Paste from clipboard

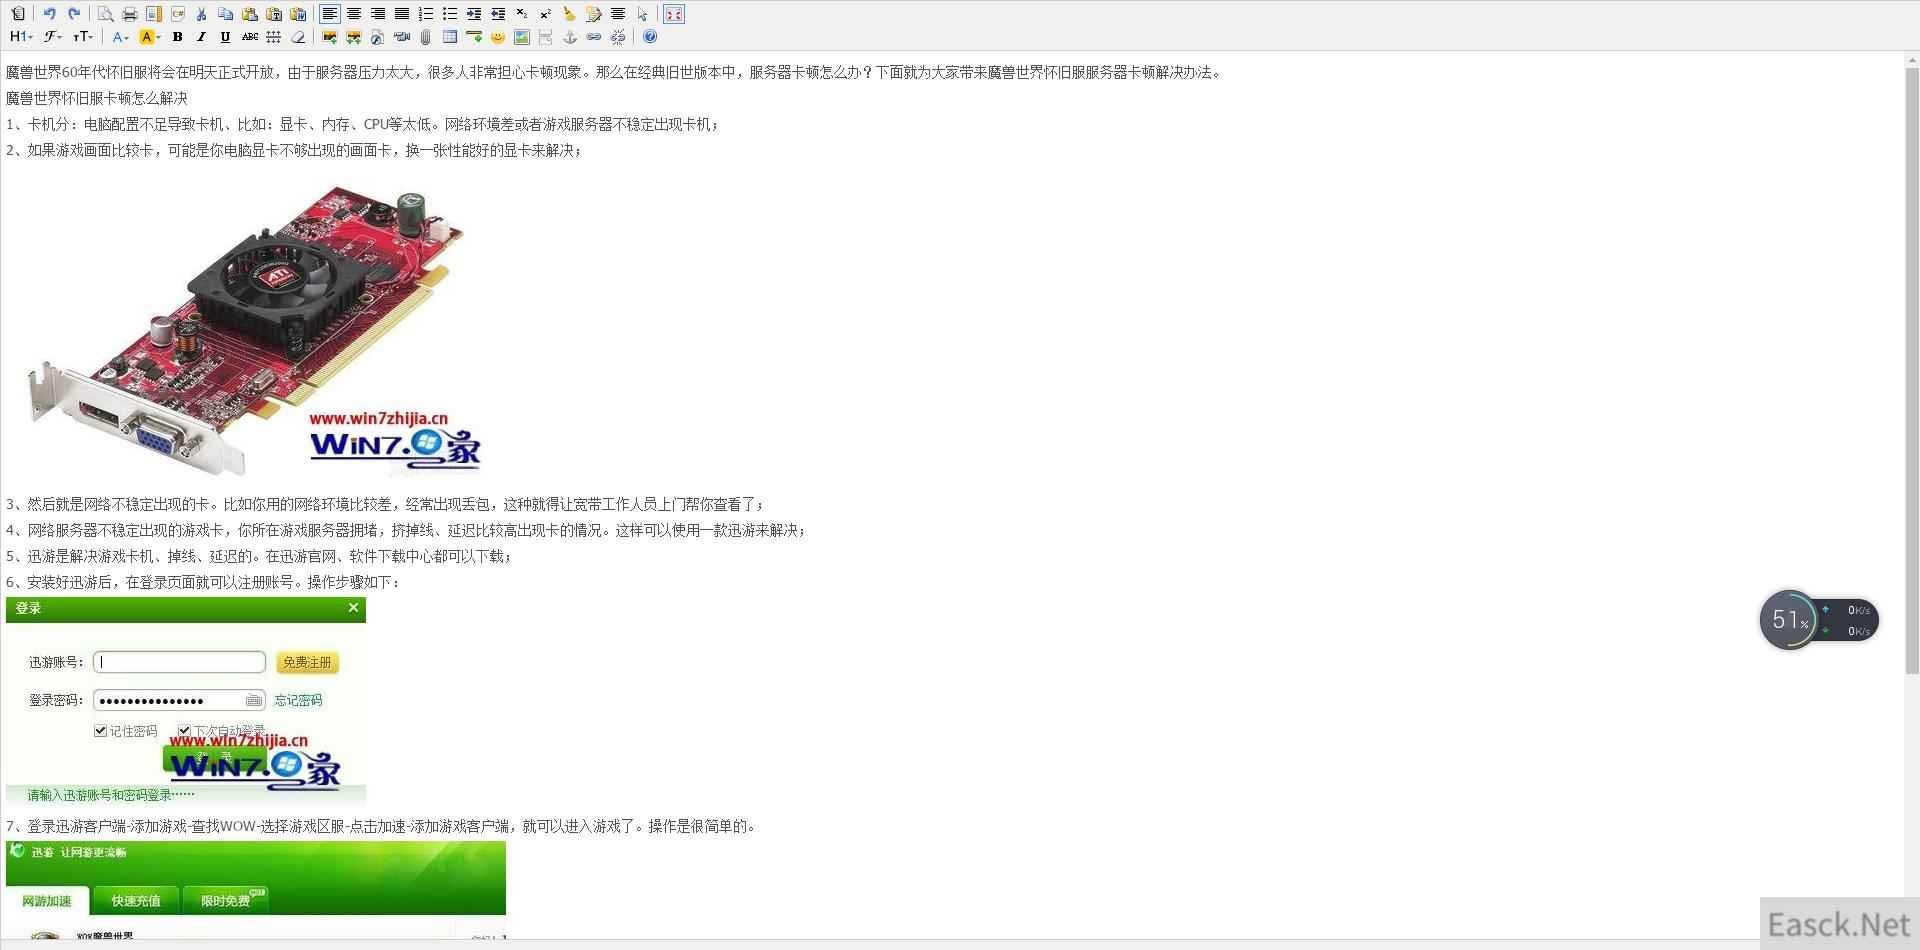250,14
